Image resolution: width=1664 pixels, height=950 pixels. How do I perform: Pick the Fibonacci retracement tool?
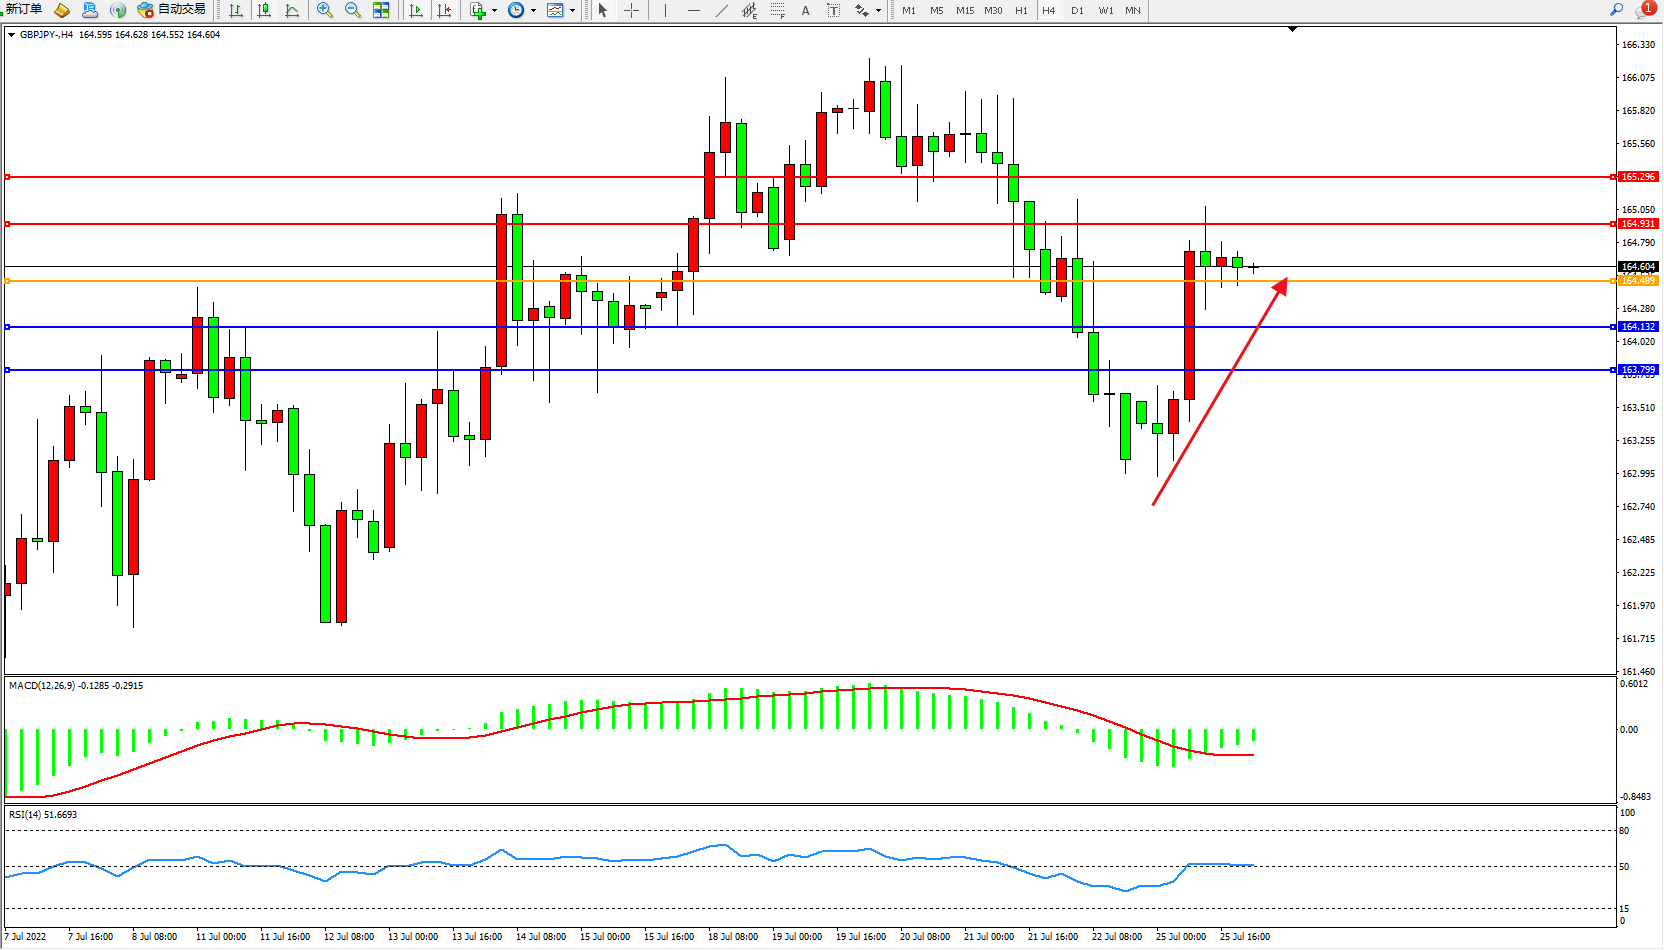(x=777, y=10)
